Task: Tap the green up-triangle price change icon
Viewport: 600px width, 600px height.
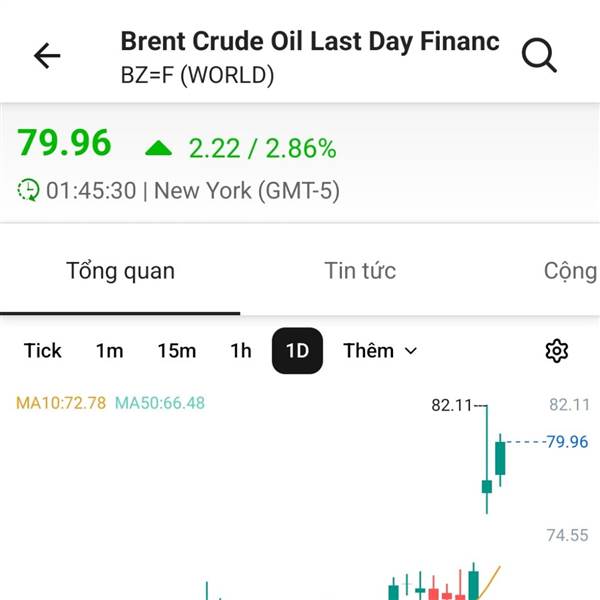Action: click(x=158, y=149)
